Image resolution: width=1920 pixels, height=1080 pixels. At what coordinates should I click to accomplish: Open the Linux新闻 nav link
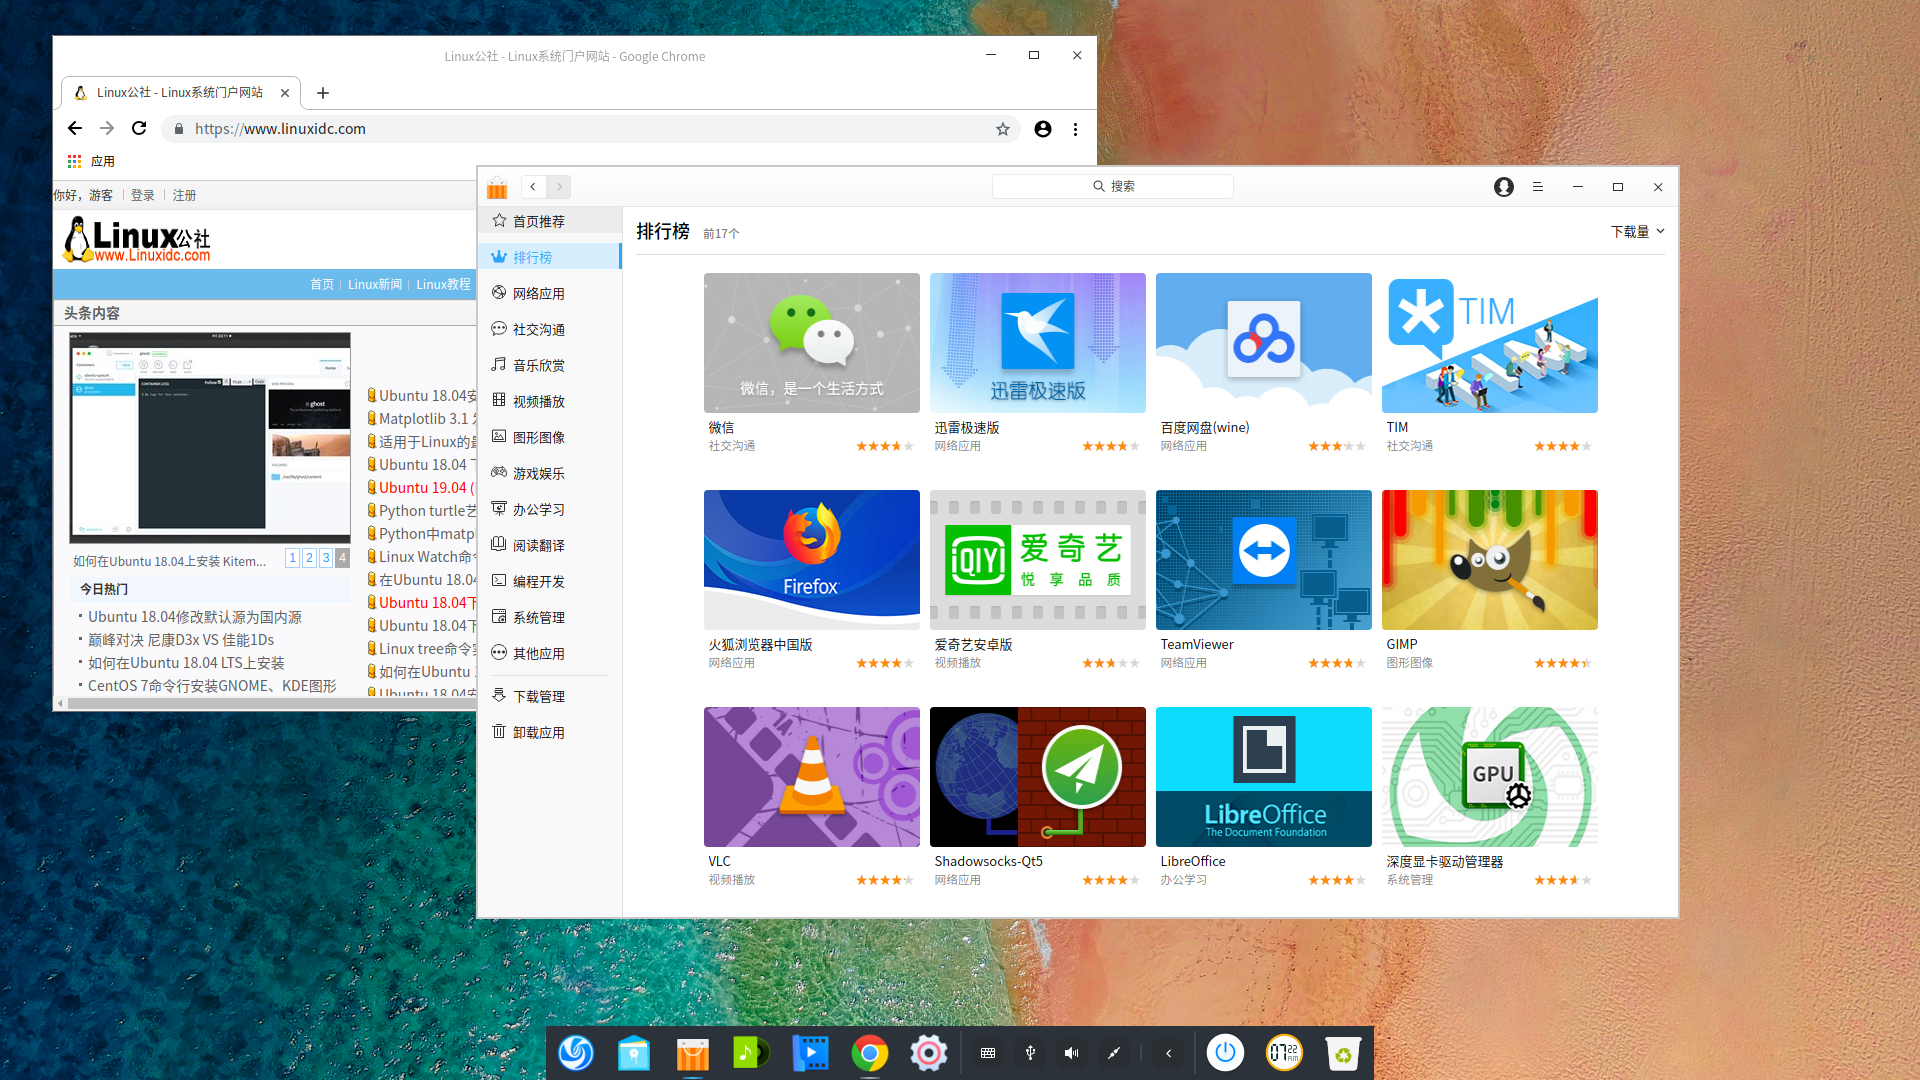pyautogui.click(x=375, y=284)
